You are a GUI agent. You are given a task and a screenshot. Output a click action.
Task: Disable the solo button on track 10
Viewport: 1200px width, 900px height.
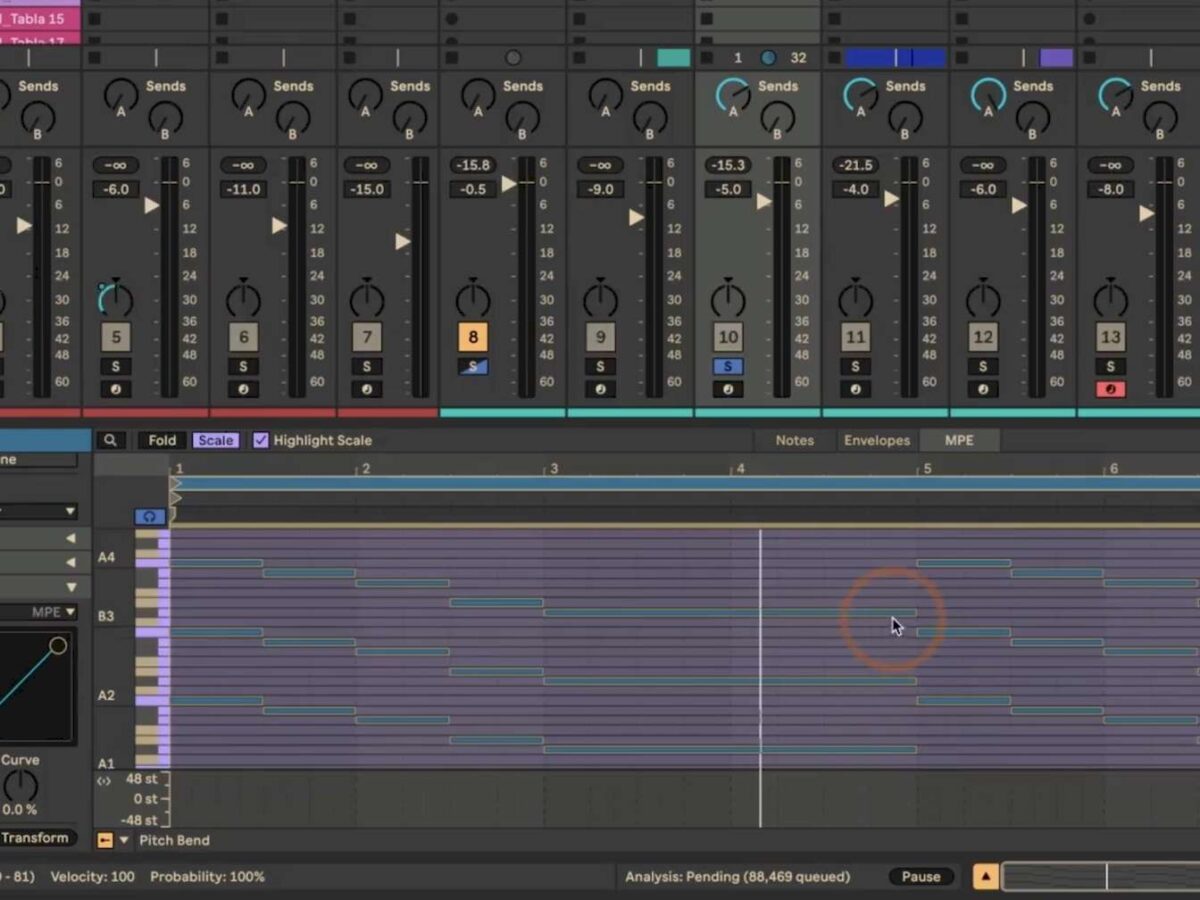728,366
